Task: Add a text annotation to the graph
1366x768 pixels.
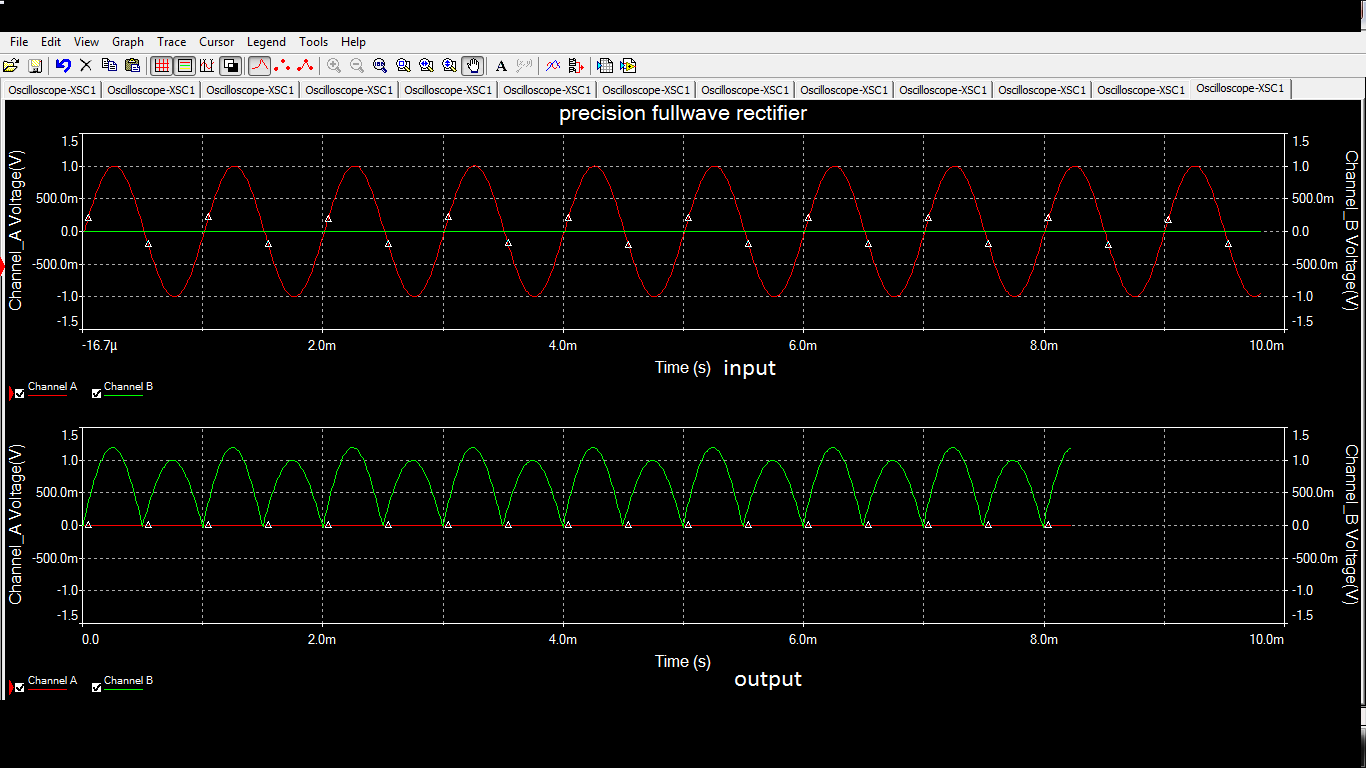Action: pyautogui.click(x=501, y=66)
